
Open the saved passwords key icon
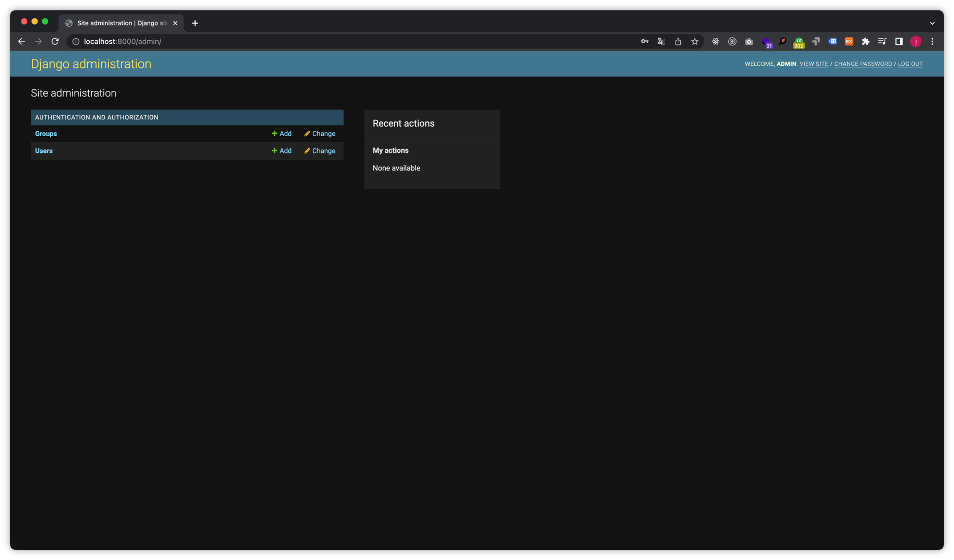coord(644,41)
